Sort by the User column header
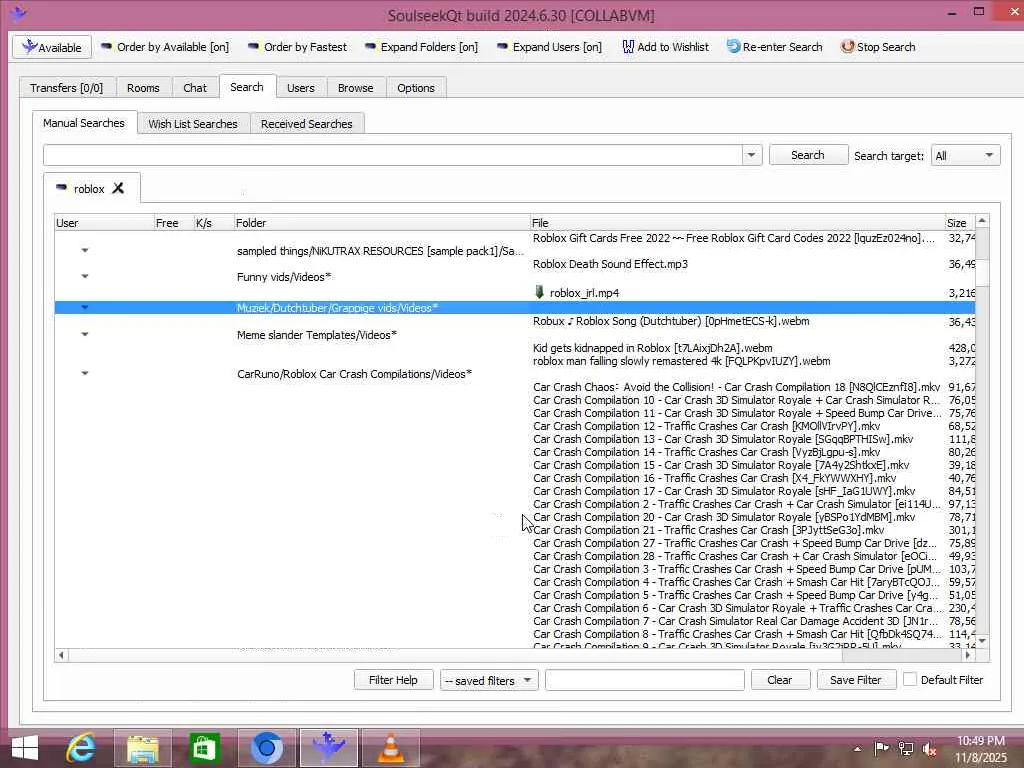Screen dimensions: 1024x768 (104, 223)
